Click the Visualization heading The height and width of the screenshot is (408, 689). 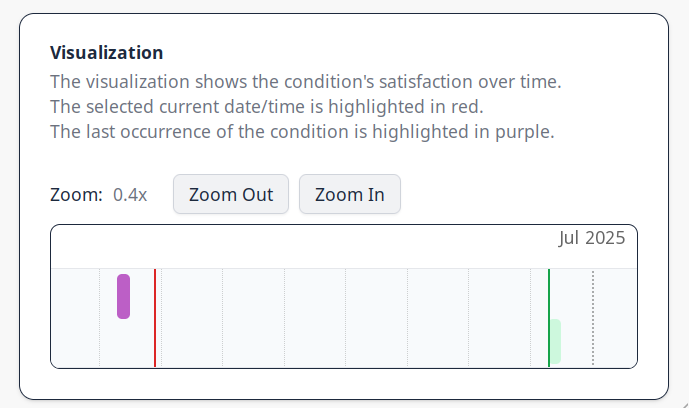pos(107,53)
